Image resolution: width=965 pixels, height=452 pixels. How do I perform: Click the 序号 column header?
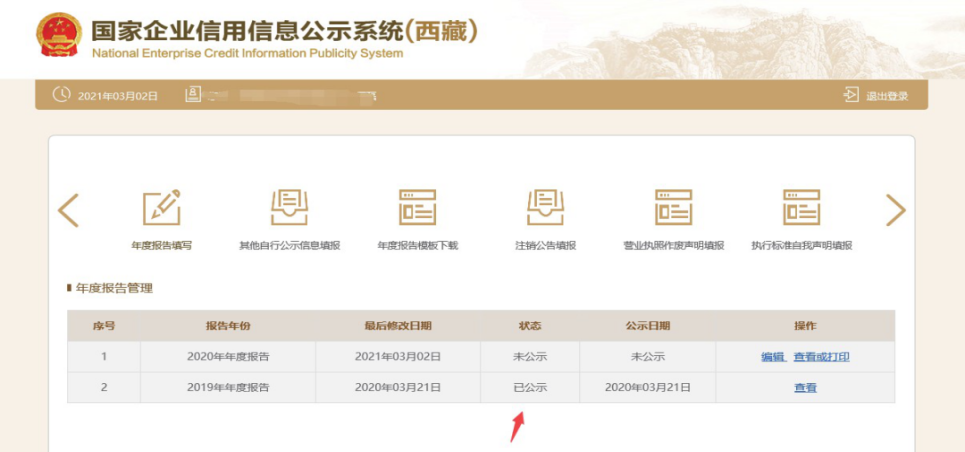[104, 326]
